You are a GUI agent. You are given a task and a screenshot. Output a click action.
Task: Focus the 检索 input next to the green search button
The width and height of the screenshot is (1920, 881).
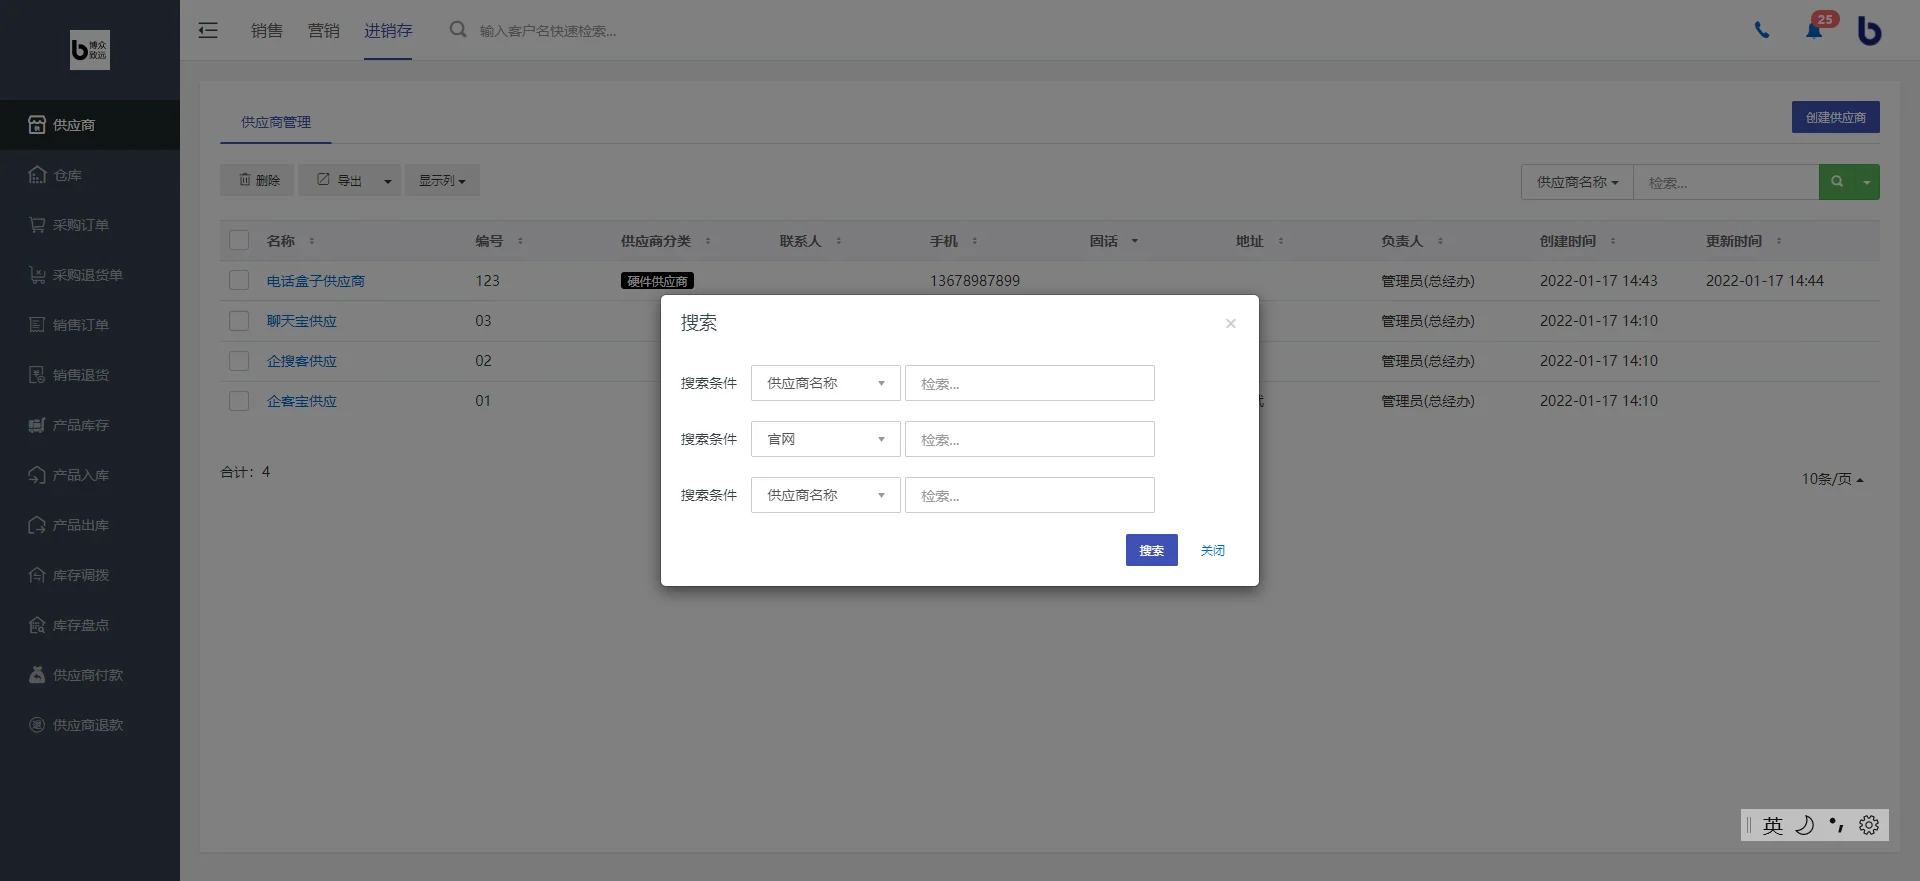(x=1726, y=182)
